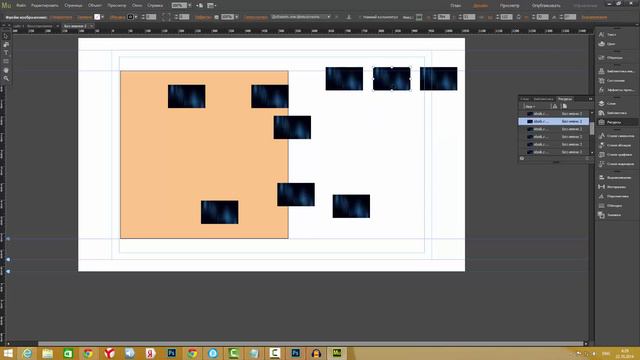
Task: Click the opacity icon in control bar
Action: [217, 17]
